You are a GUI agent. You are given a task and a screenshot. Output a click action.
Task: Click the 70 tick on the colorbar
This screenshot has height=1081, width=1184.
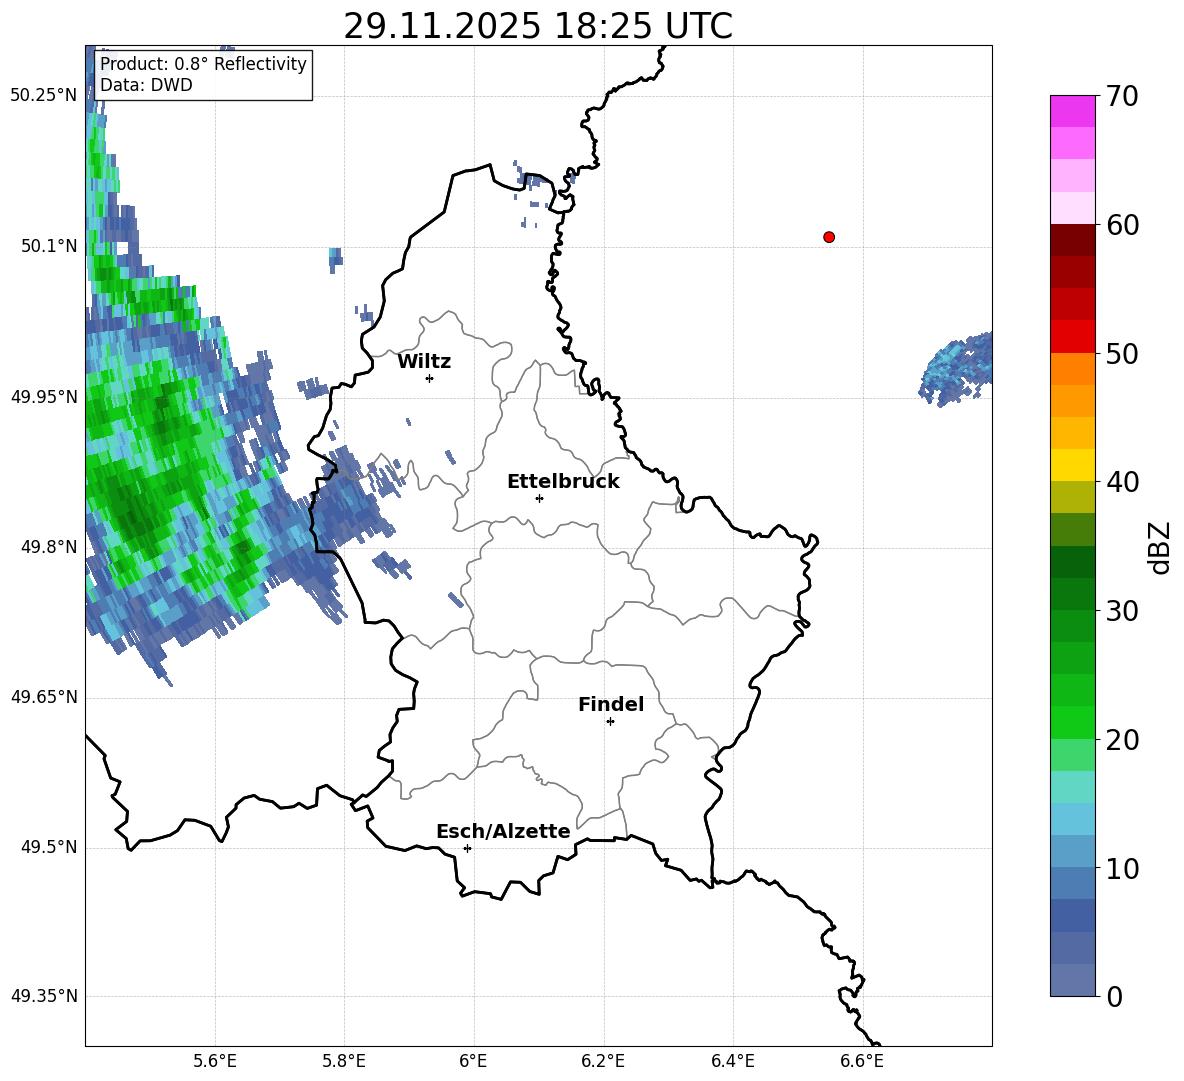point(1122,96)
